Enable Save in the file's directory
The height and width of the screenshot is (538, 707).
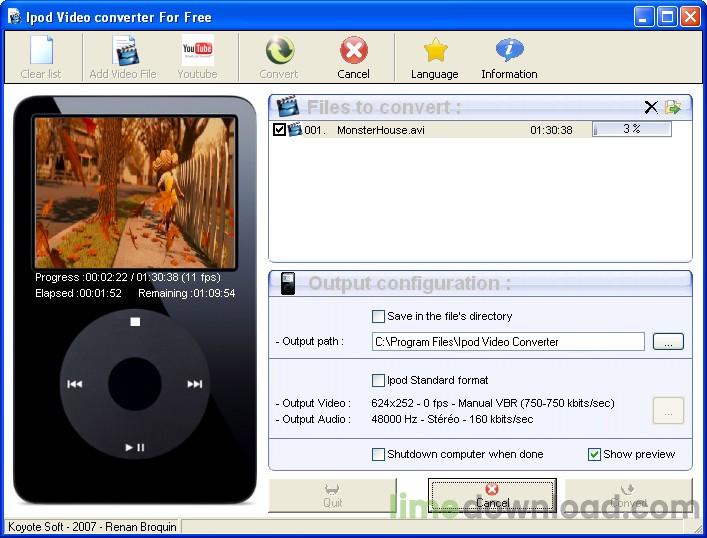click(378, 317)
